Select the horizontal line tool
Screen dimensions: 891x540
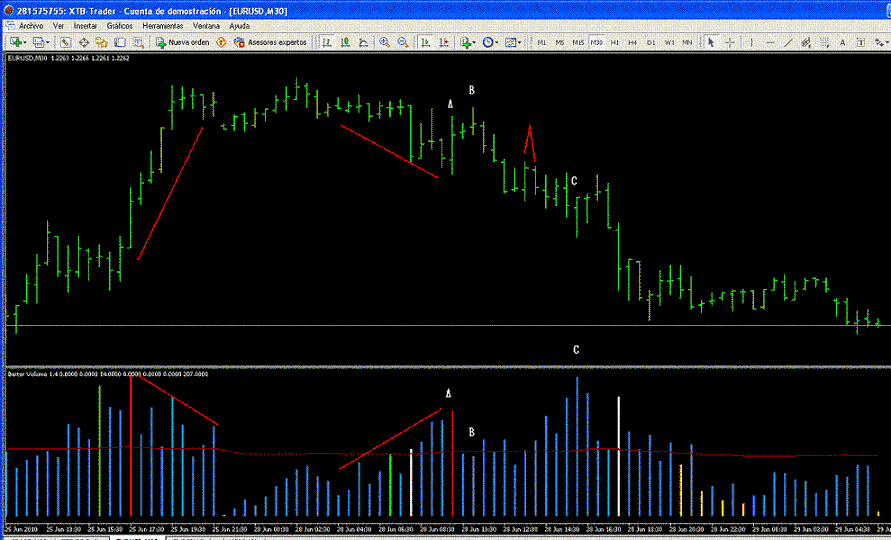pyautogui.click(x=769, y=43)
